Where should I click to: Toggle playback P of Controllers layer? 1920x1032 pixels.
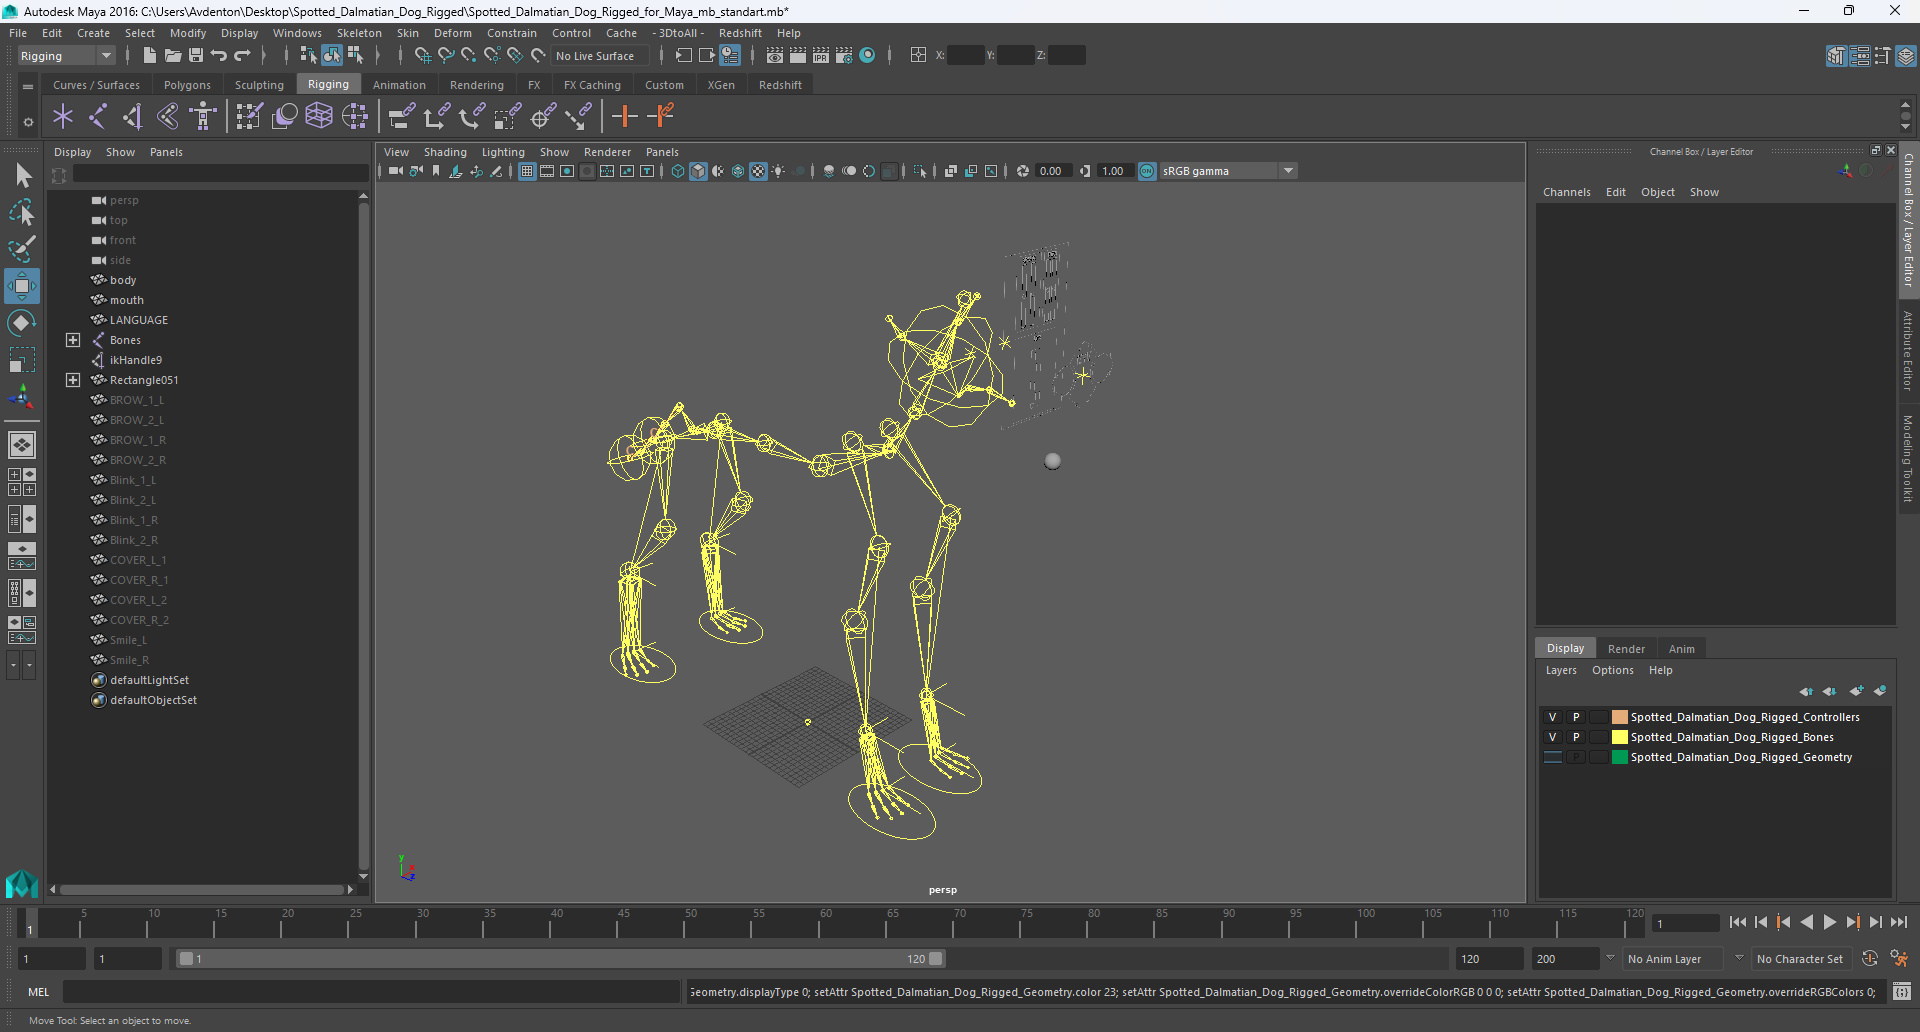coord(1576,717)
